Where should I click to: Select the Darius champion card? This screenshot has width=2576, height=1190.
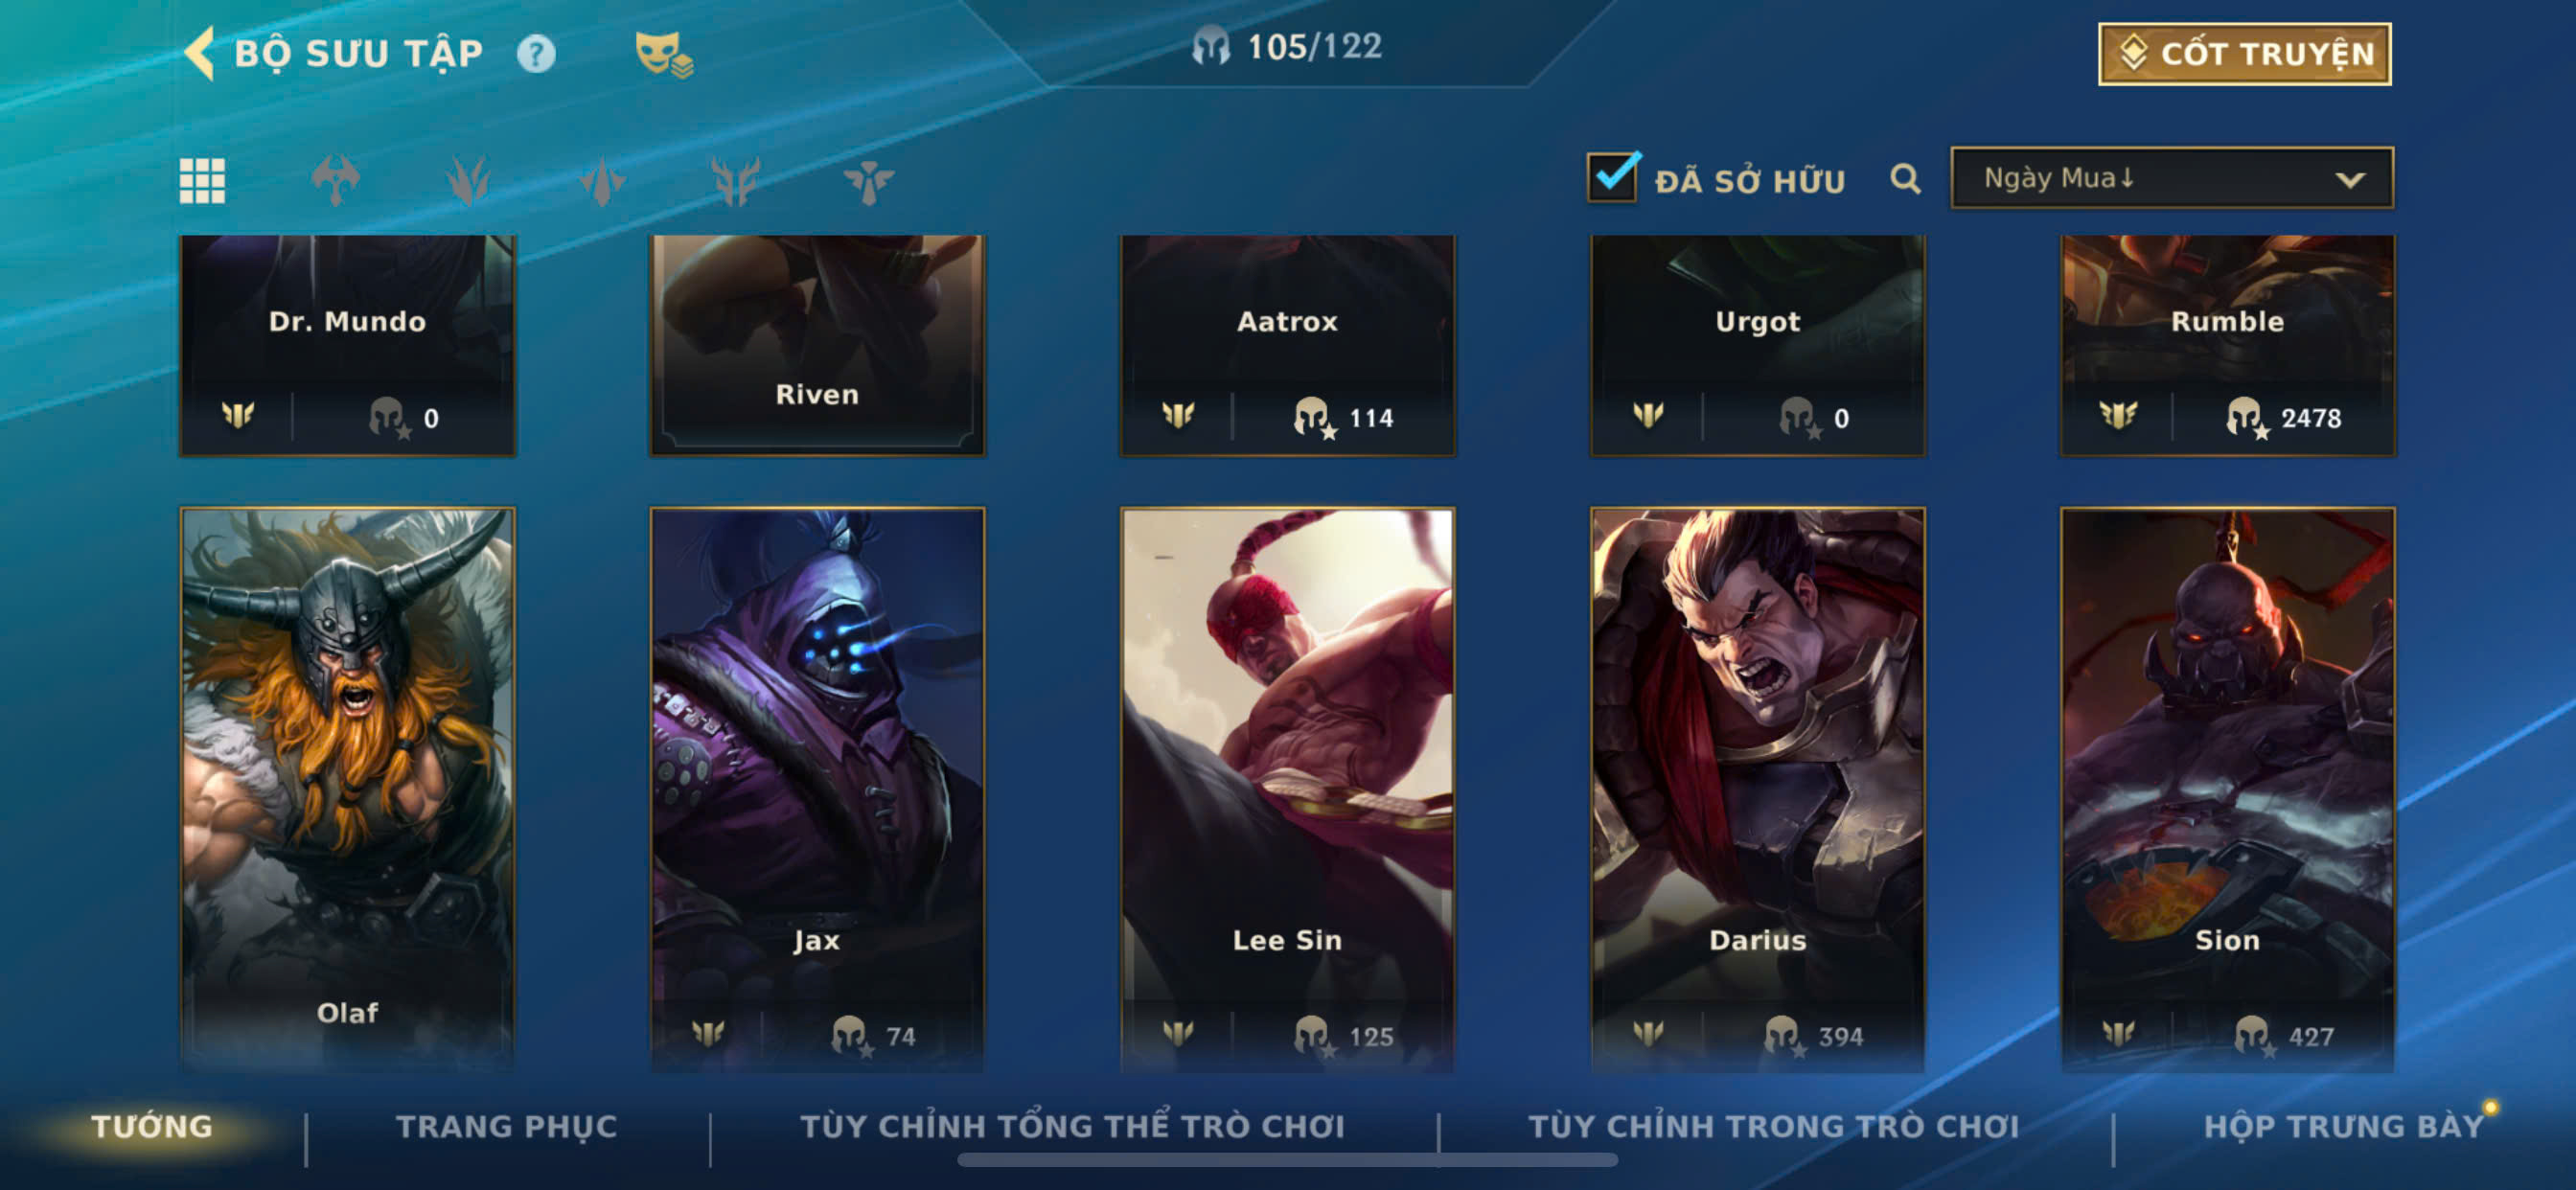tap(1757, 790)
